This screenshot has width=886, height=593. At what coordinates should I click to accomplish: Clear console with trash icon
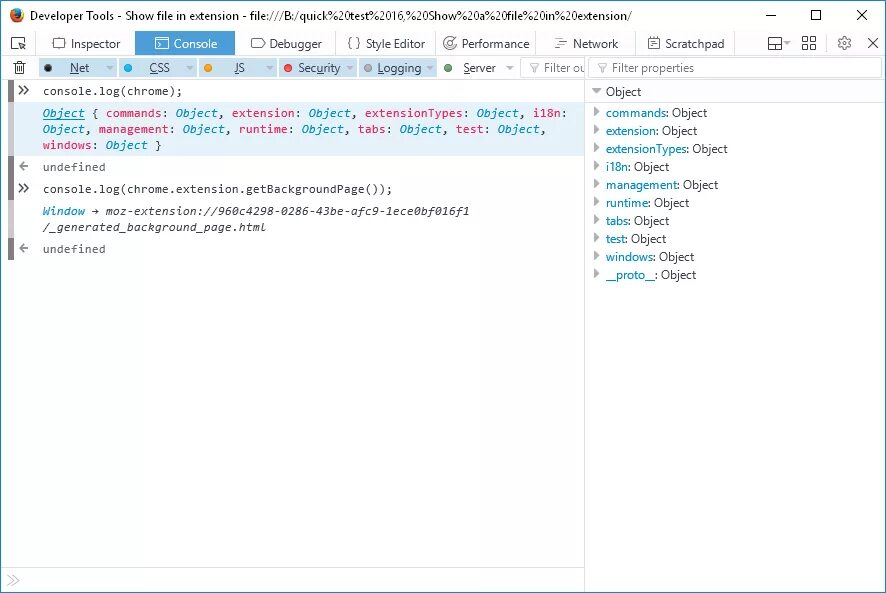19,68
